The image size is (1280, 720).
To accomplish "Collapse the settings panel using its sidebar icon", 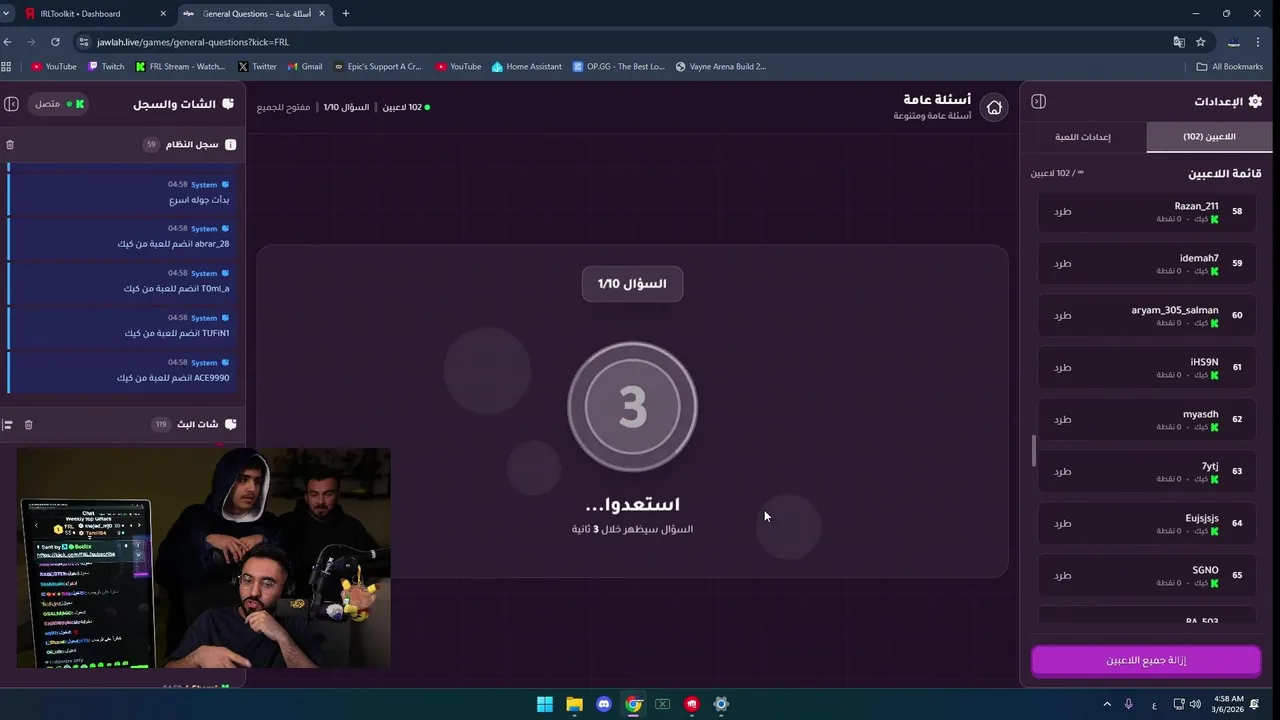I will pyautogui.click(x=1038, y=101).
